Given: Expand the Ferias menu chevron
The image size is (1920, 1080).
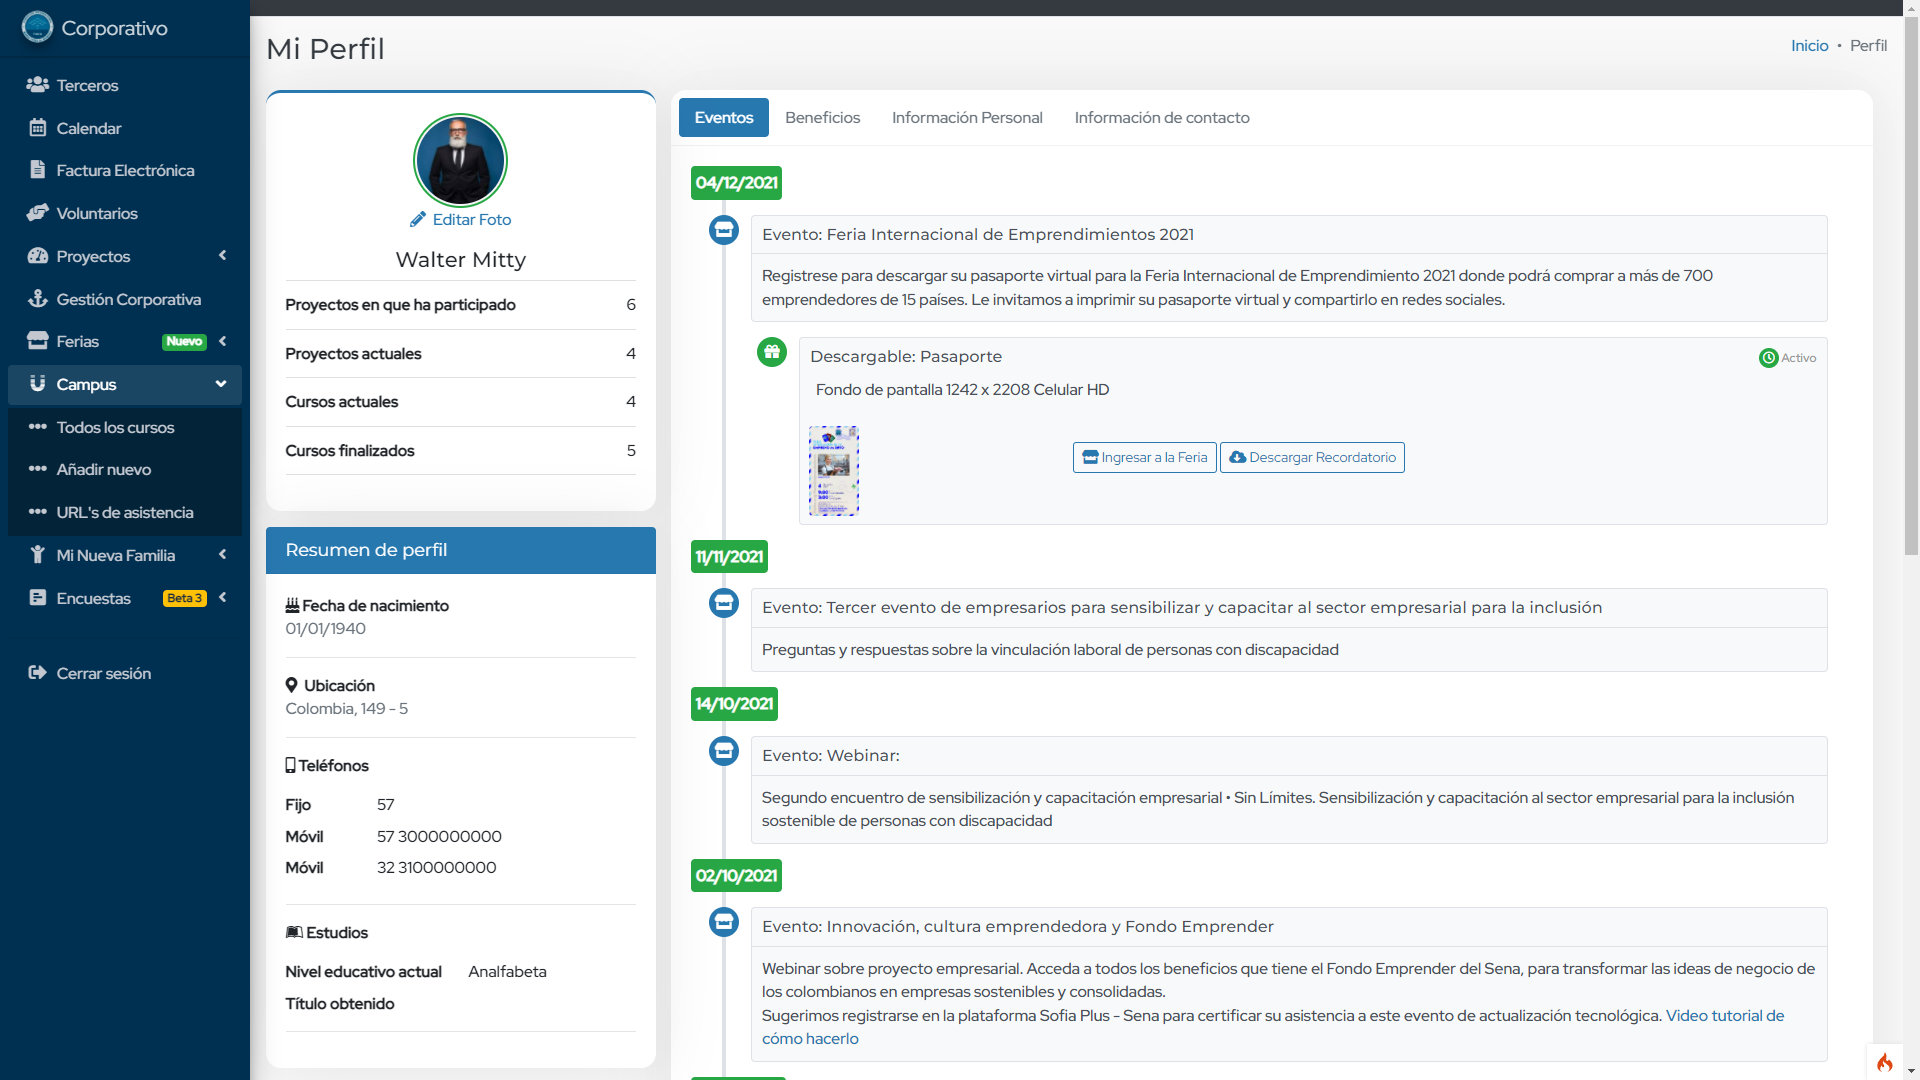Looking at the screenshot, I should pyautogui.click(x=222, y=341).
